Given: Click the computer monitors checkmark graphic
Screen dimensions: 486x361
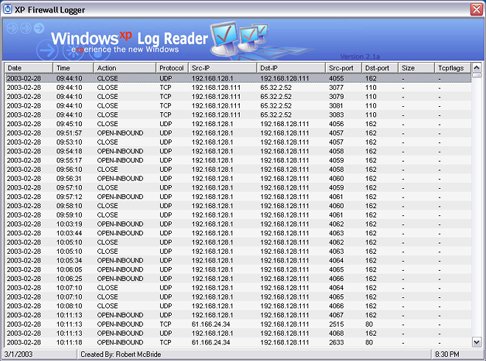Looking at the screenshot, I should [239, 39].
